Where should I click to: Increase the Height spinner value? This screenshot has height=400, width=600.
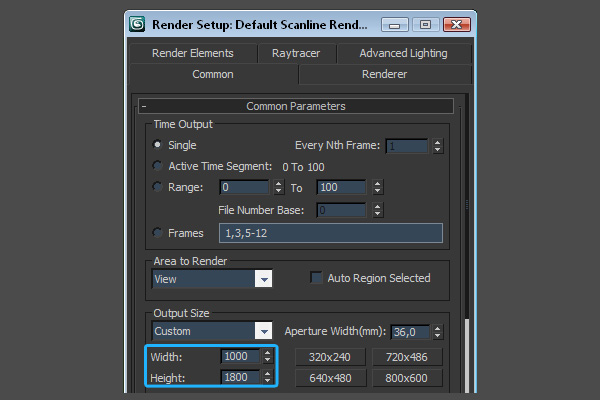pos(268,373)
